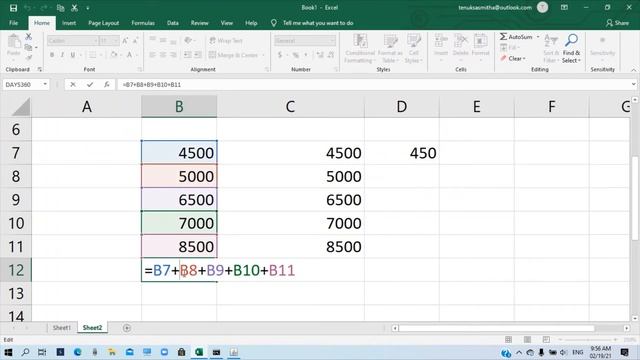The image size is (640, 360).
Task: Open Find & Select magnifier
Action: point(571,49)
